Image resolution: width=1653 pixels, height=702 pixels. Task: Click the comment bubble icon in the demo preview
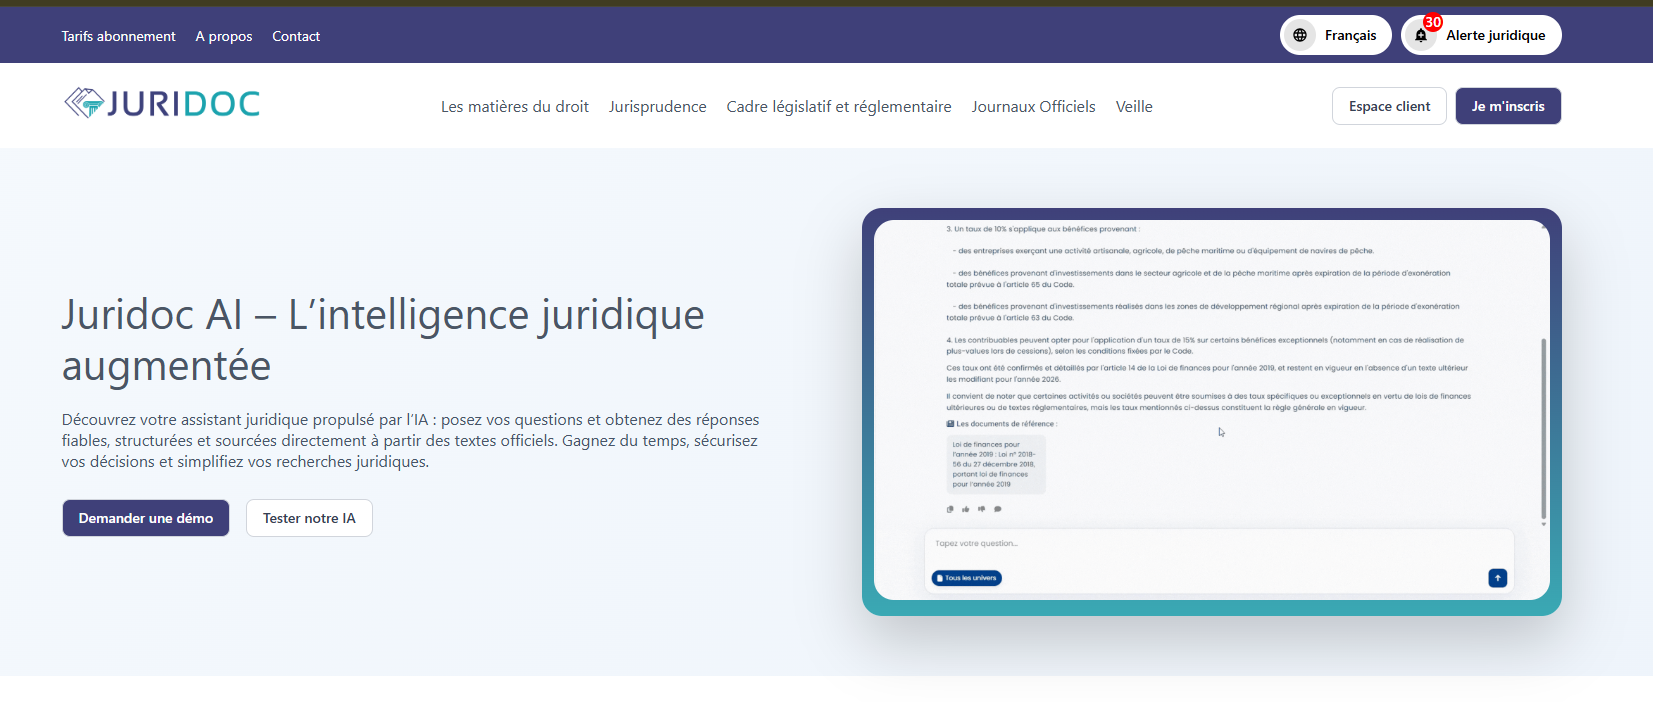tap(998, 509)
